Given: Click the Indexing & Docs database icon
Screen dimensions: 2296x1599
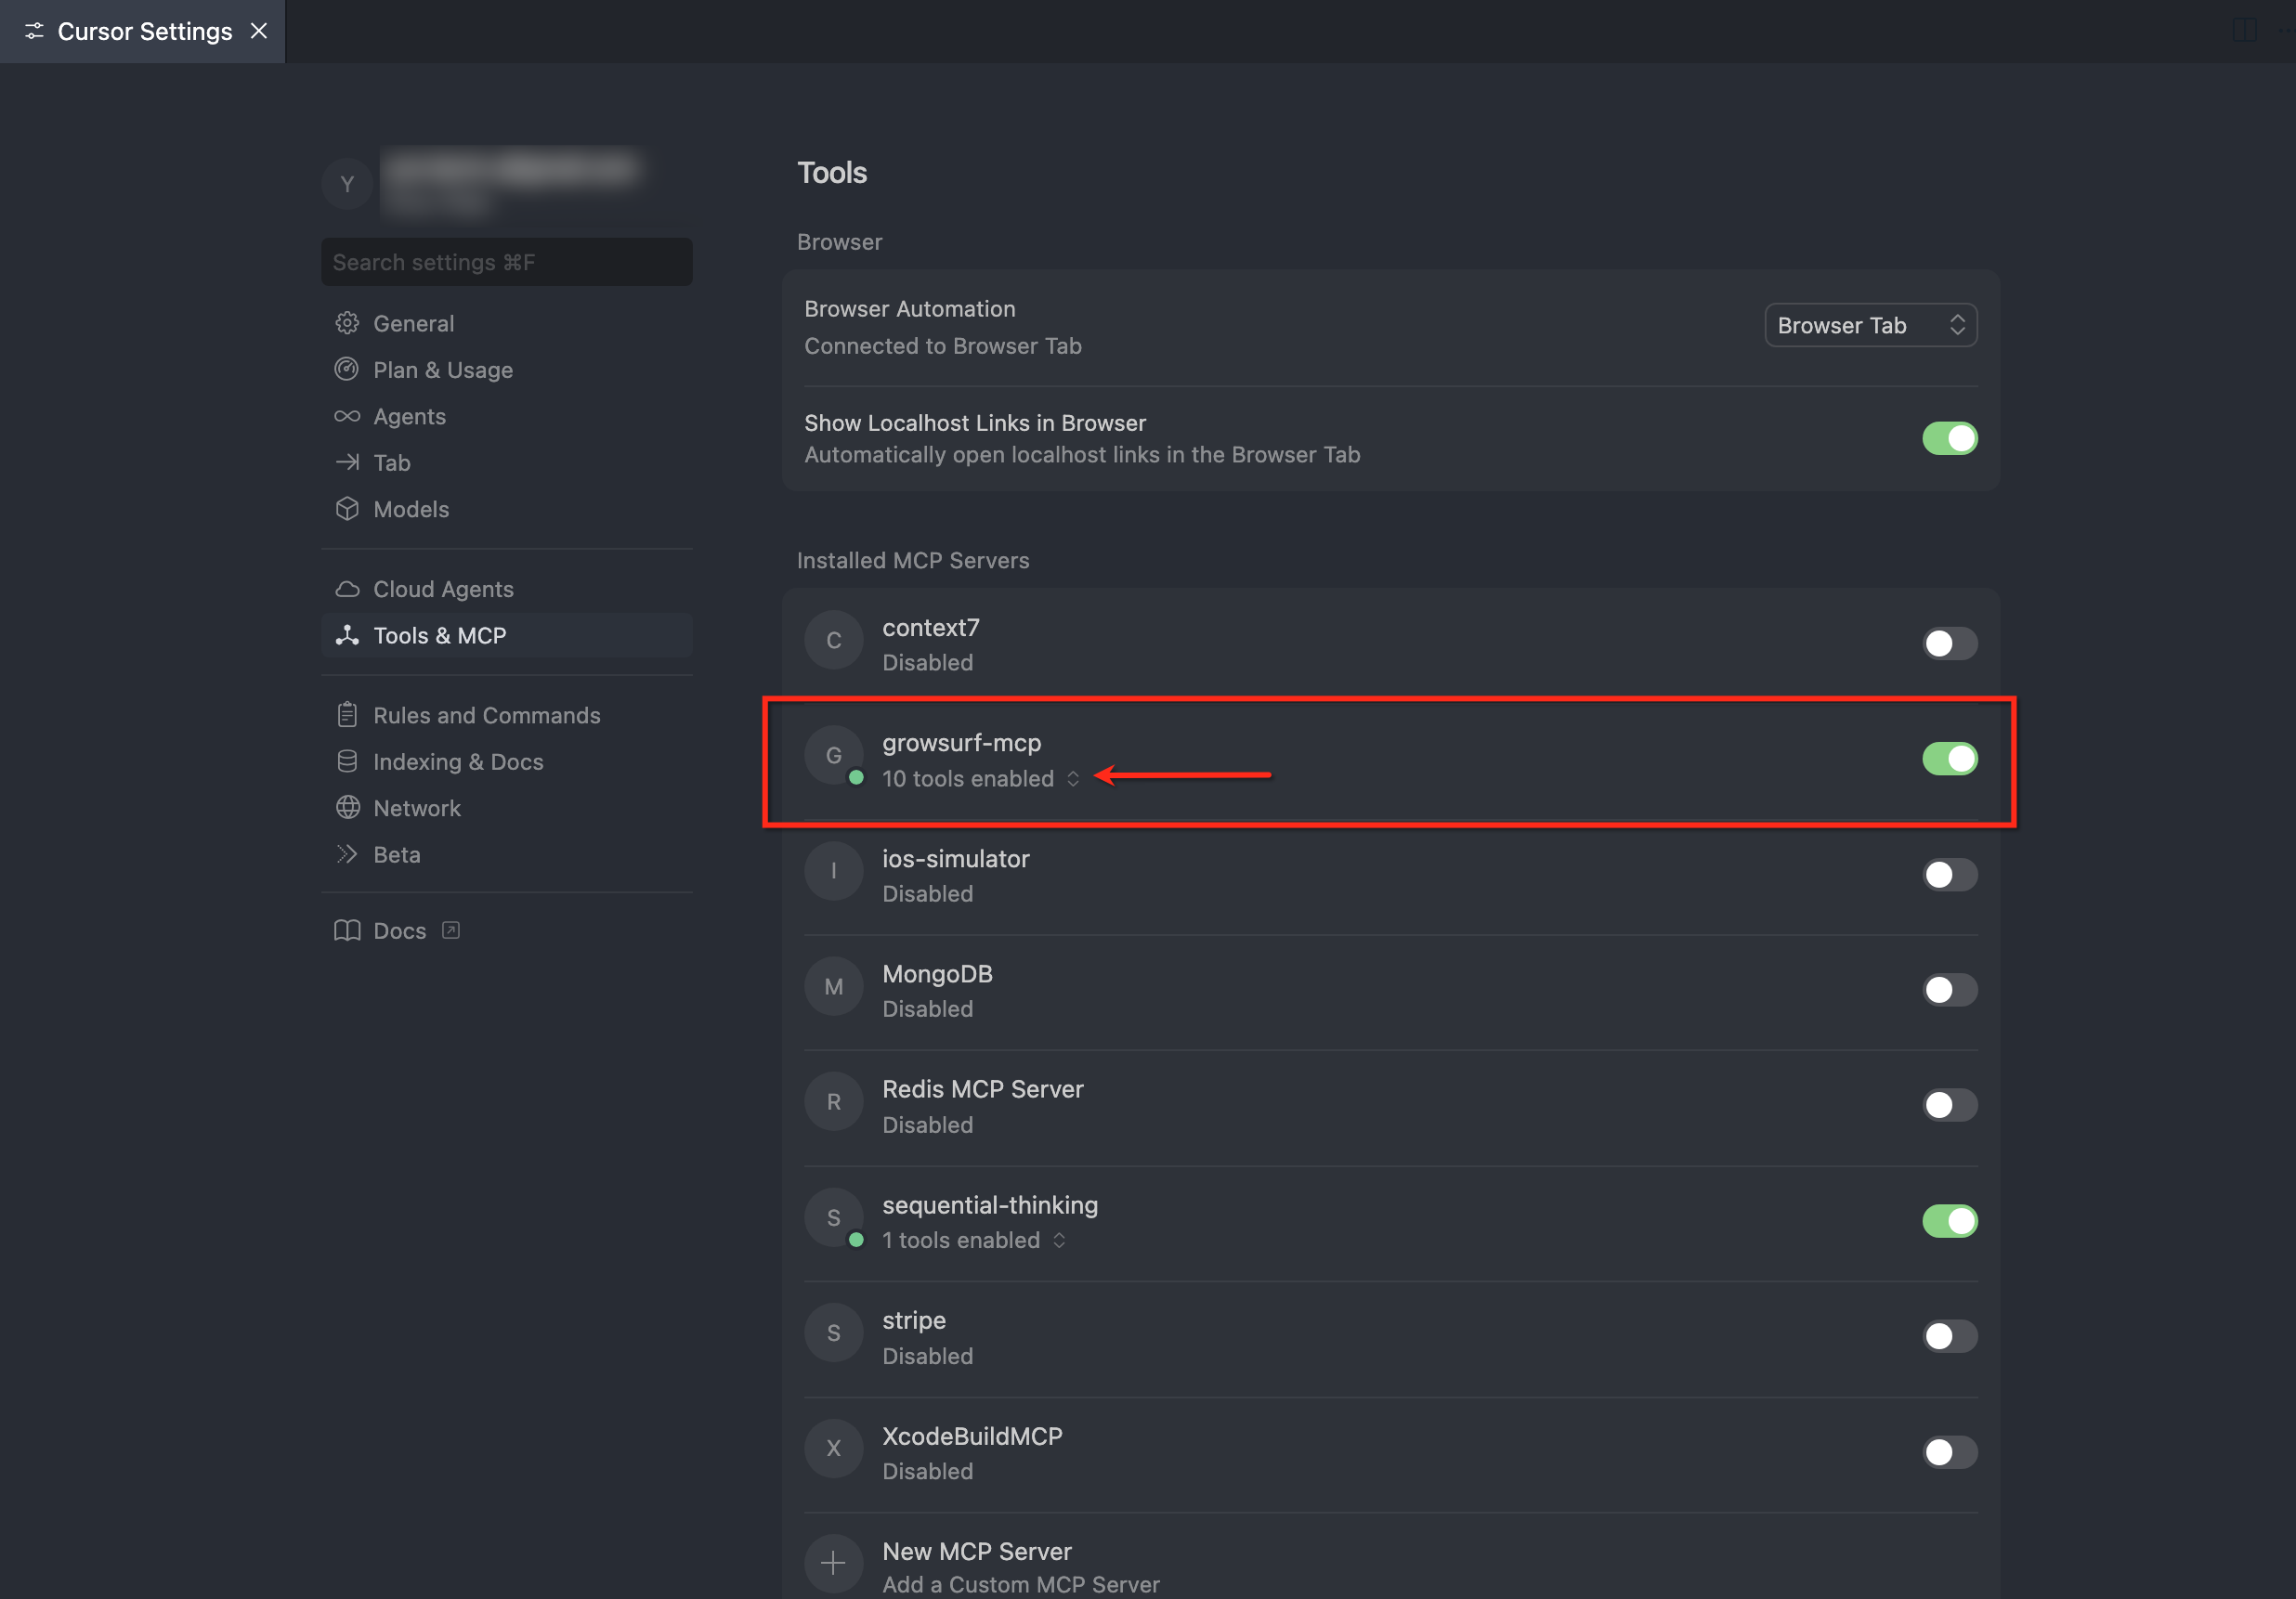Looking at the screenshot, I should [347, 761].
